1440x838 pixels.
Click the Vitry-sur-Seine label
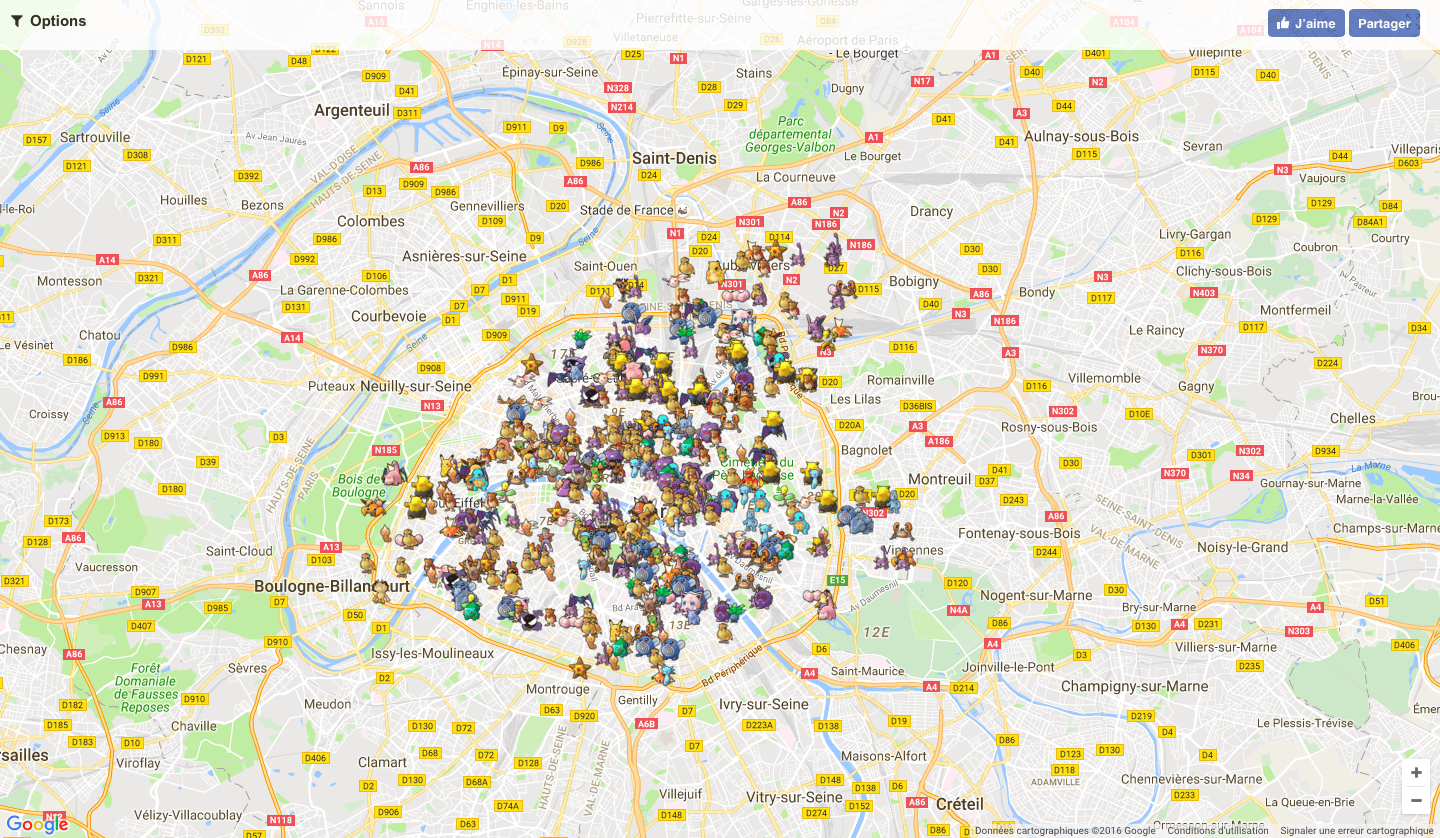[795, 797]
